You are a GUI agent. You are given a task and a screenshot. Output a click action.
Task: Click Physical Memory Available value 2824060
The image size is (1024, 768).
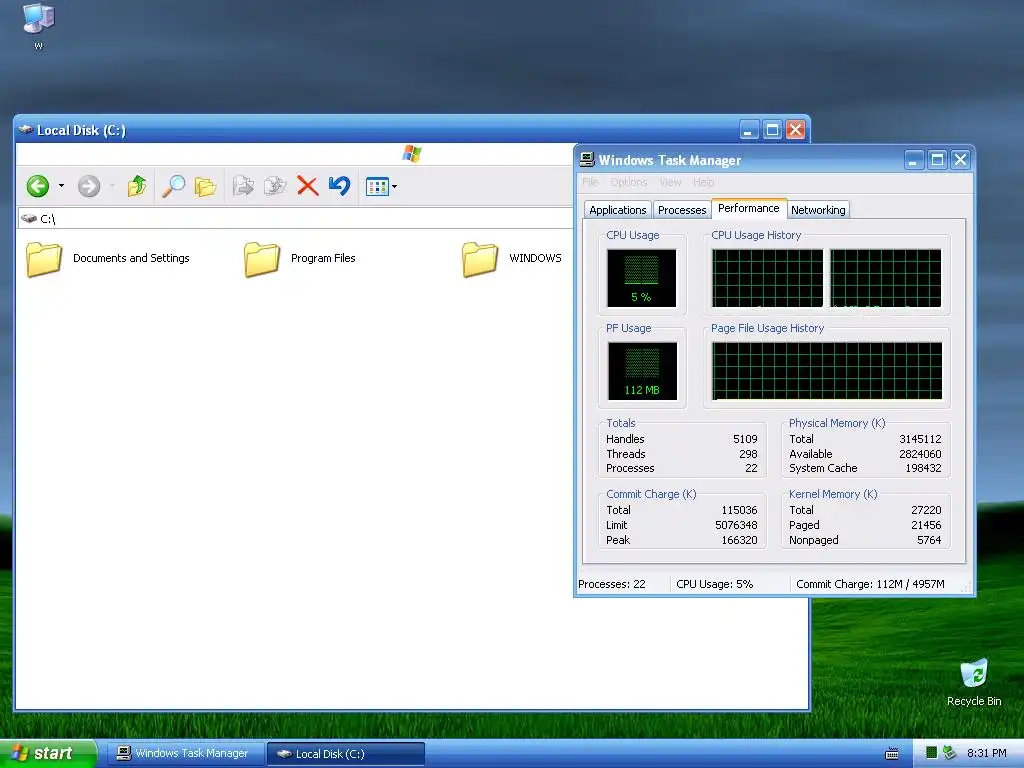click(920, 454)
